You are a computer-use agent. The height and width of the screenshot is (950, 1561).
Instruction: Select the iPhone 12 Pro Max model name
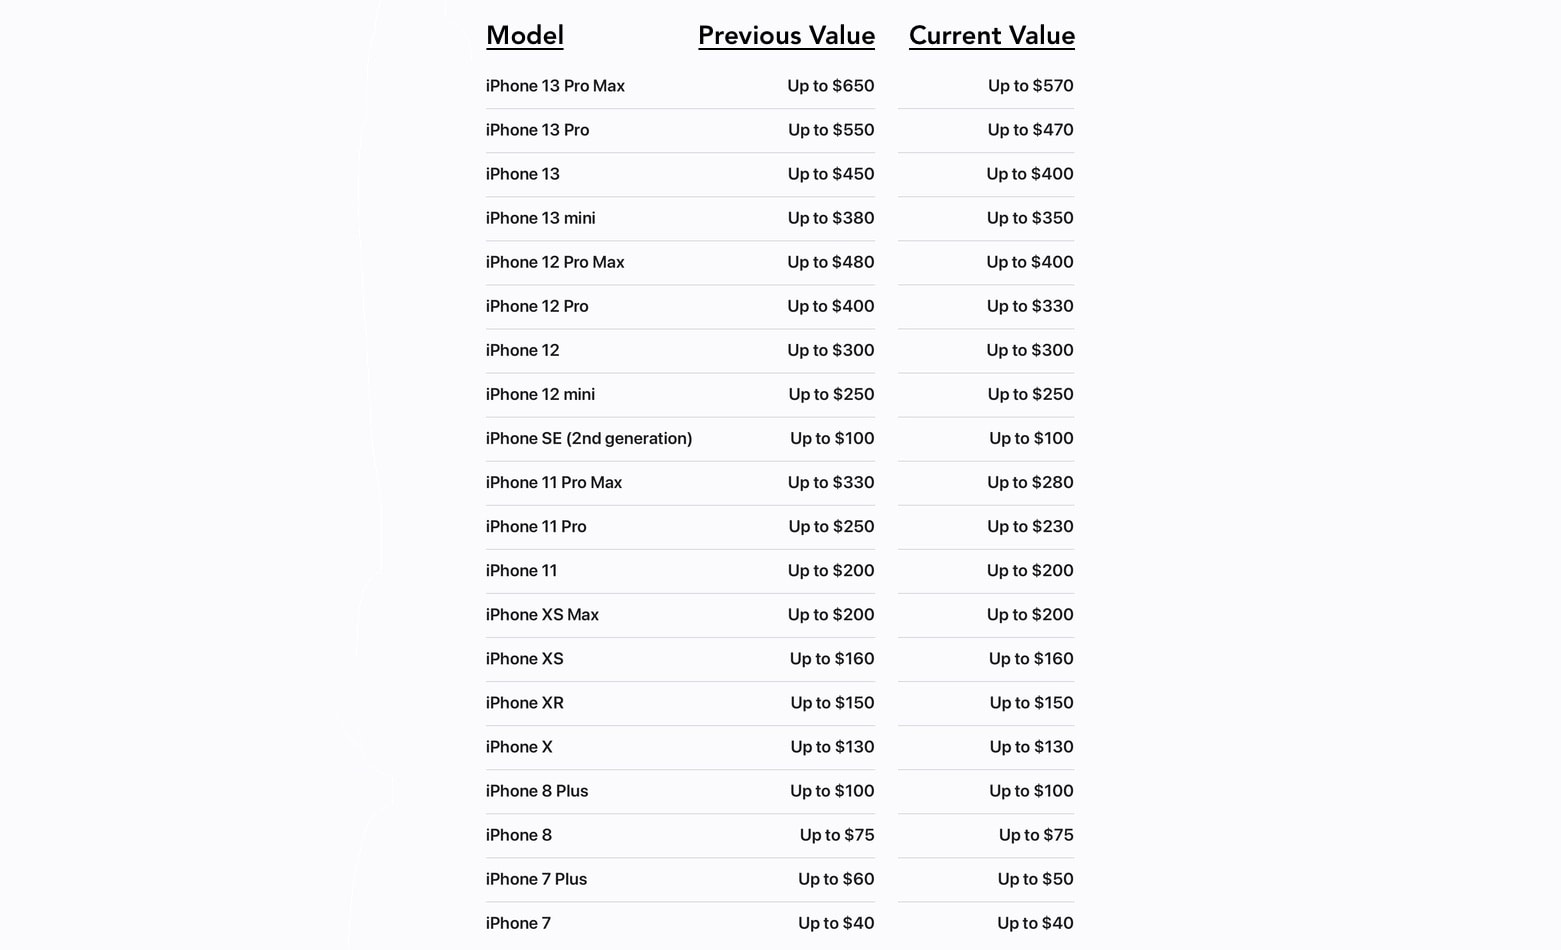(x=555, y=262)
